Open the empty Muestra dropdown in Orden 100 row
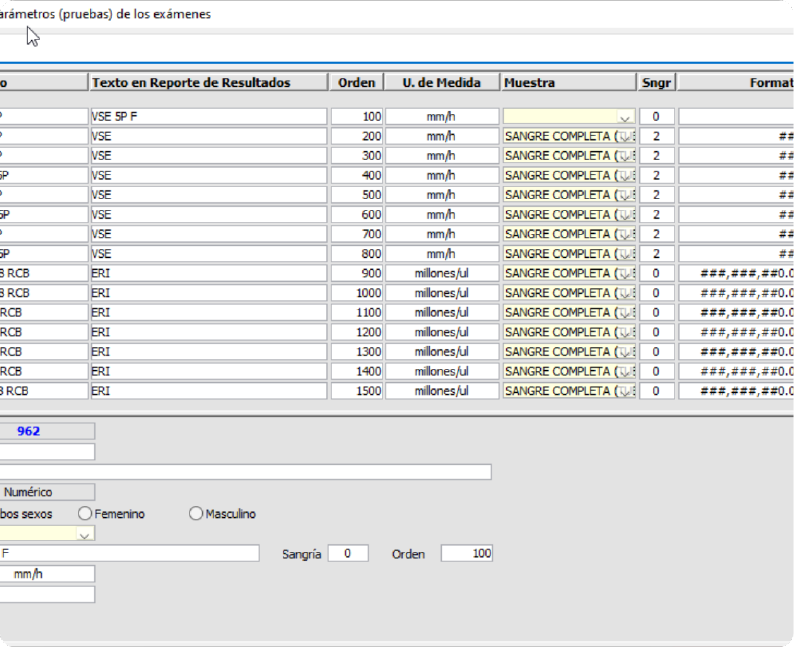This screenshot has width=794, height=648. click(625, 118)
